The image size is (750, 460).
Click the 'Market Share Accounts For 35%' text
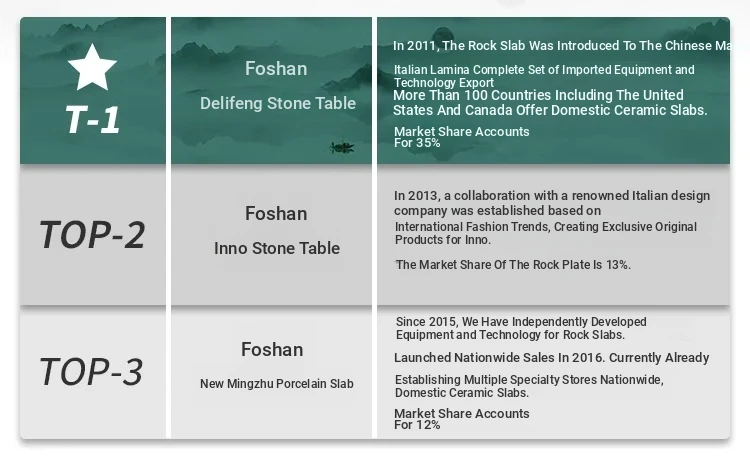(x=462, y=137)
